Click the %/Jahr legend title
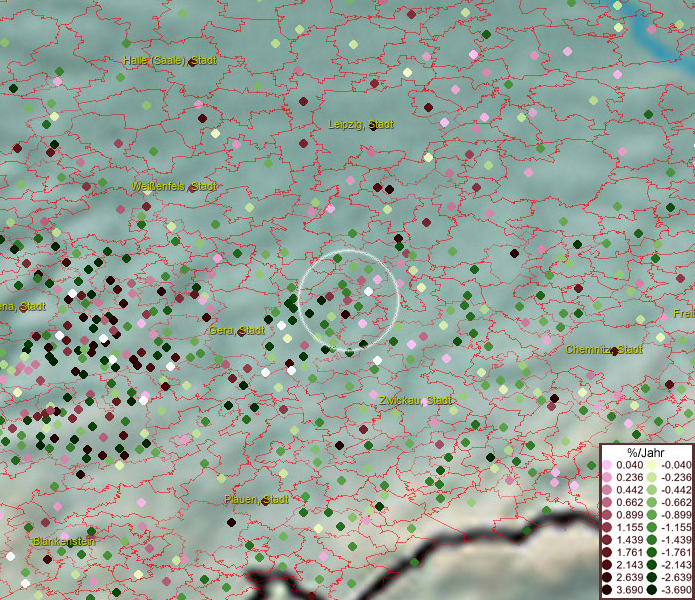The height and width of the screenshot is (600, 695). pyautogui.click(x=646, y=453)
